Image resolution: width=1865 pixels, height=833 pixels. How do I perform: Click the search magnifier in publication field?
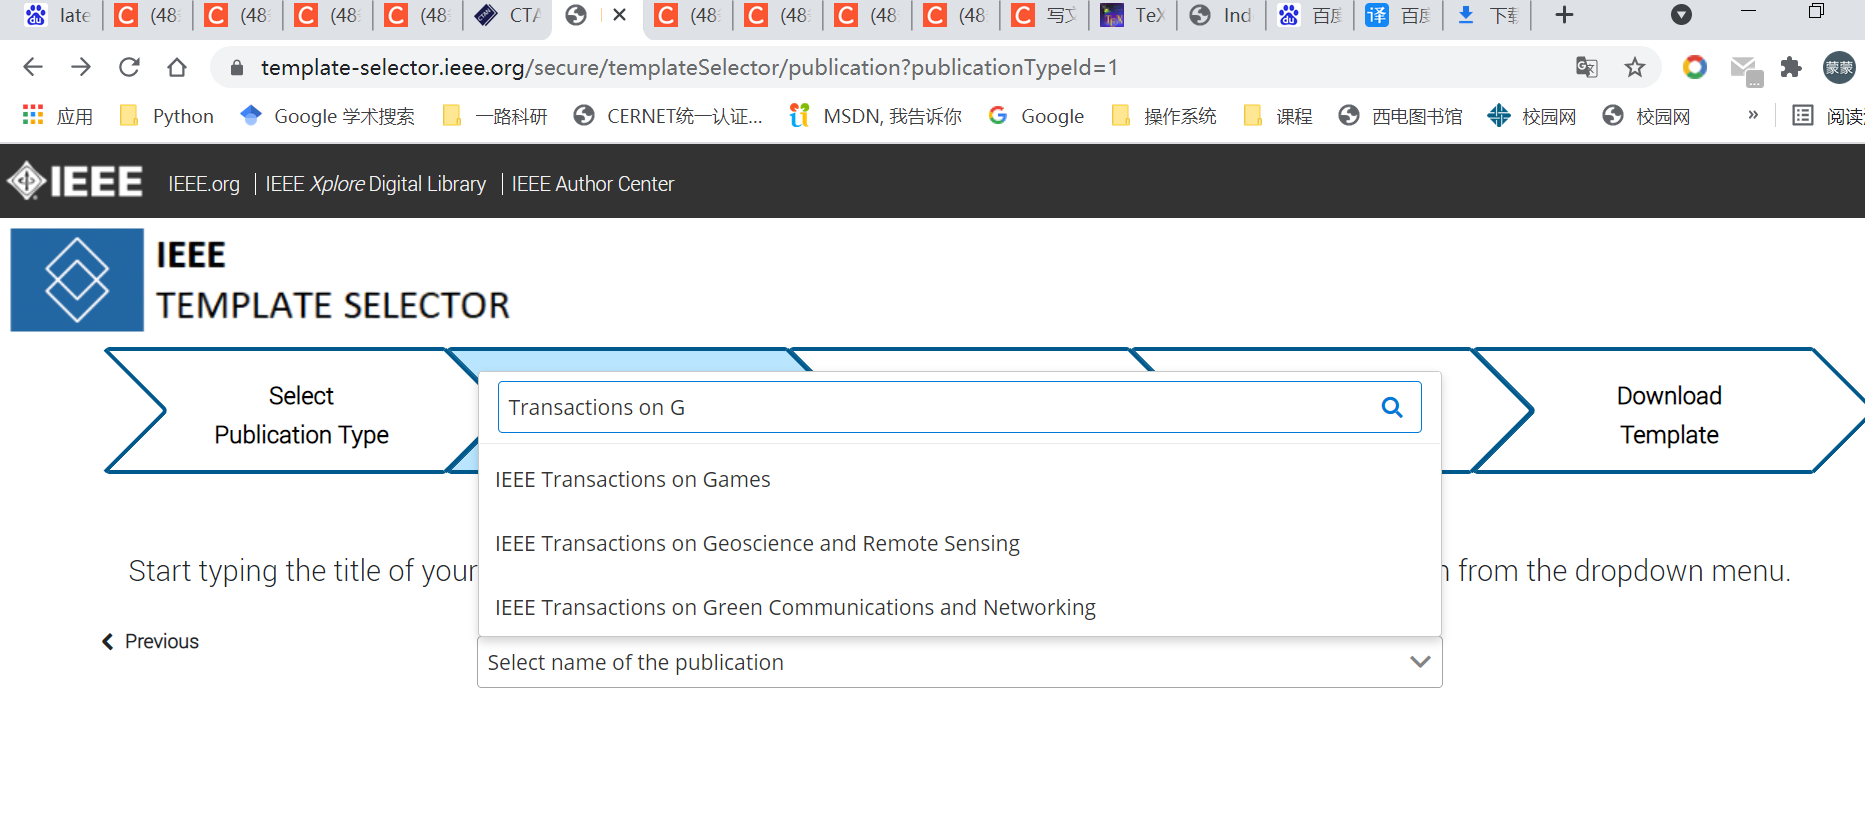click(1392, 407)
